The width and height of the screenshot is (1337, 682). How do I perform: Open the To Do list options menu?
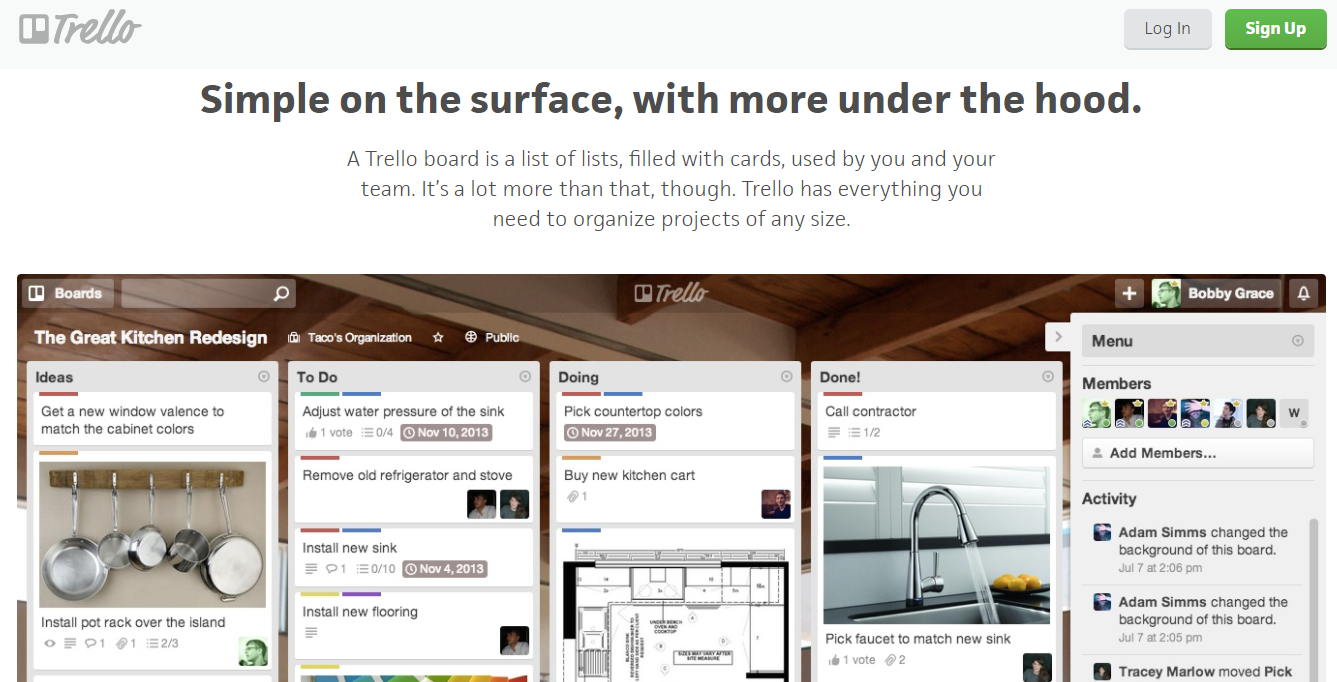[x=525, y=377]
